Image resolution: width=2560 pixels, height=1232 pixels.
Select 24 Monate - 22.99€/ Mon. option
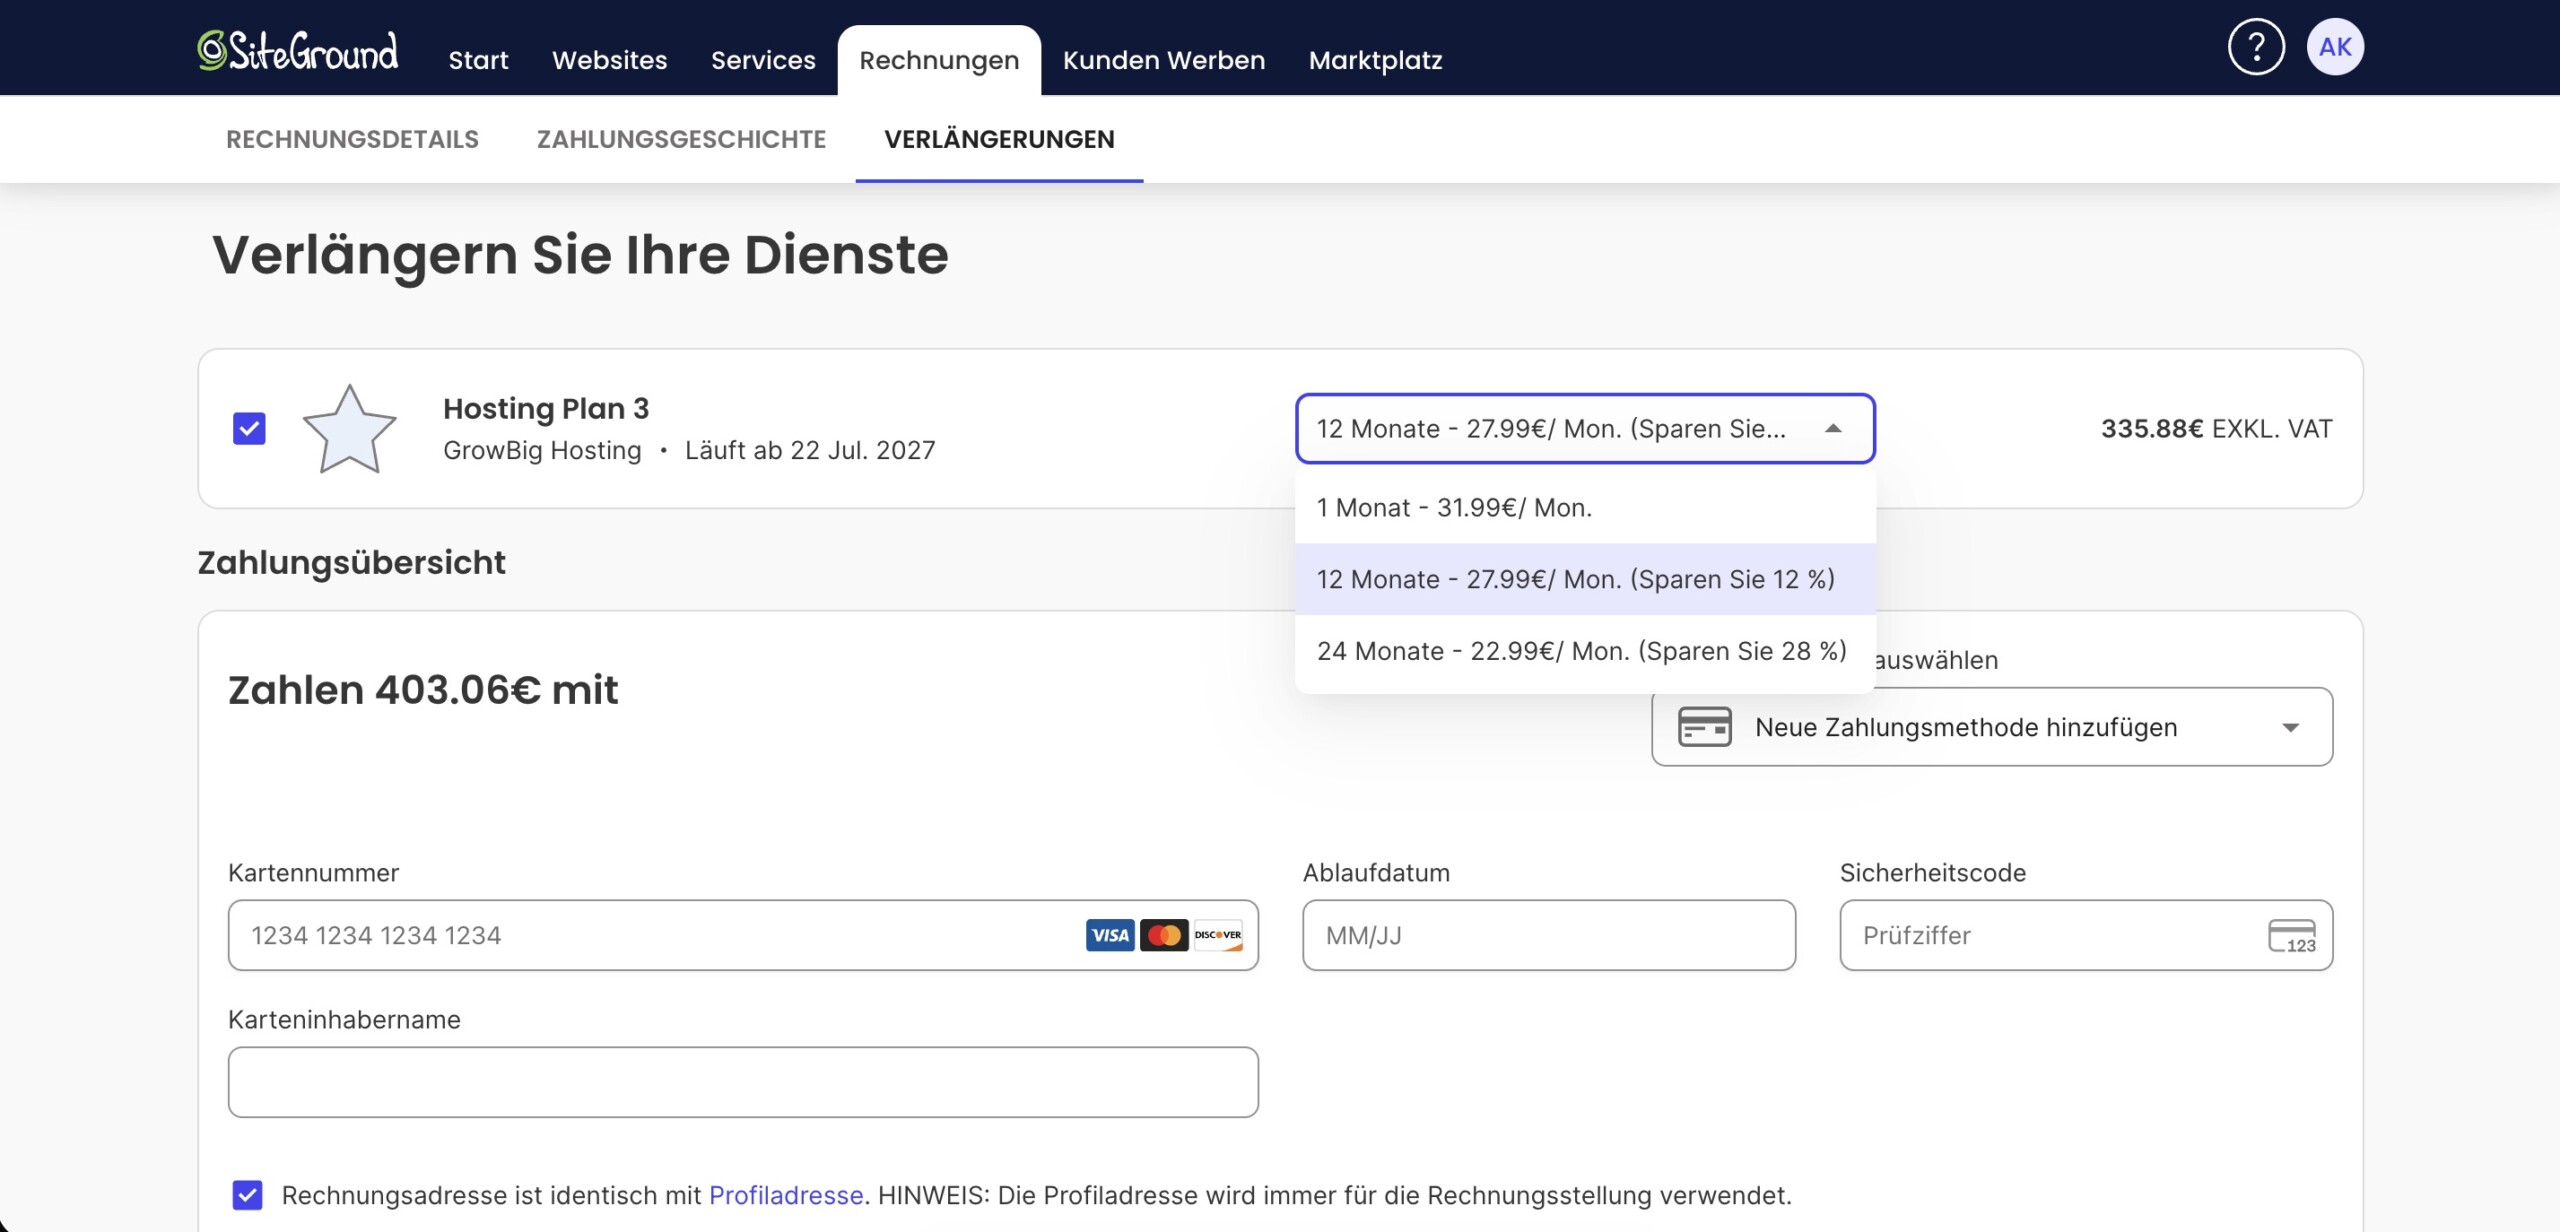pos(1585,651)
